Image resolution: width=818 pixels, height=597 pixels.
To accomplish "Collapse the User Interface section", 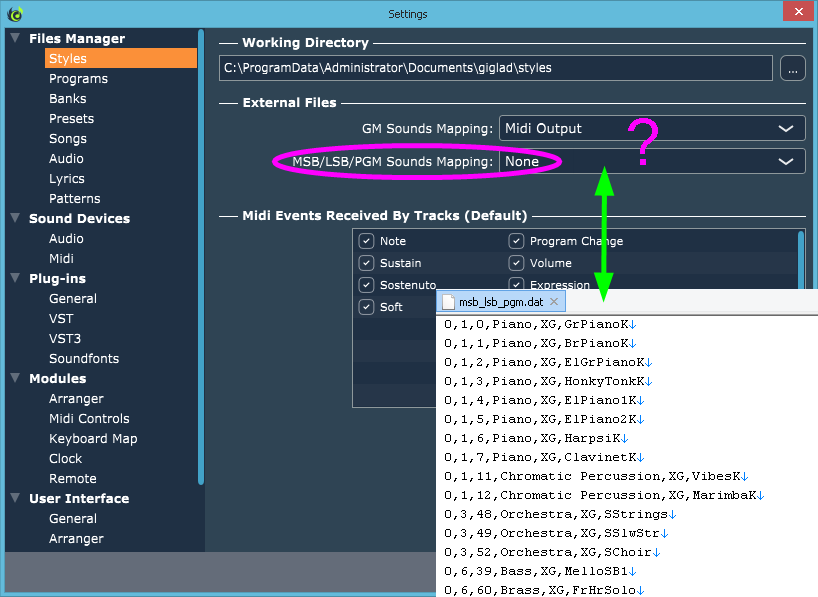I will coord(15,498).
